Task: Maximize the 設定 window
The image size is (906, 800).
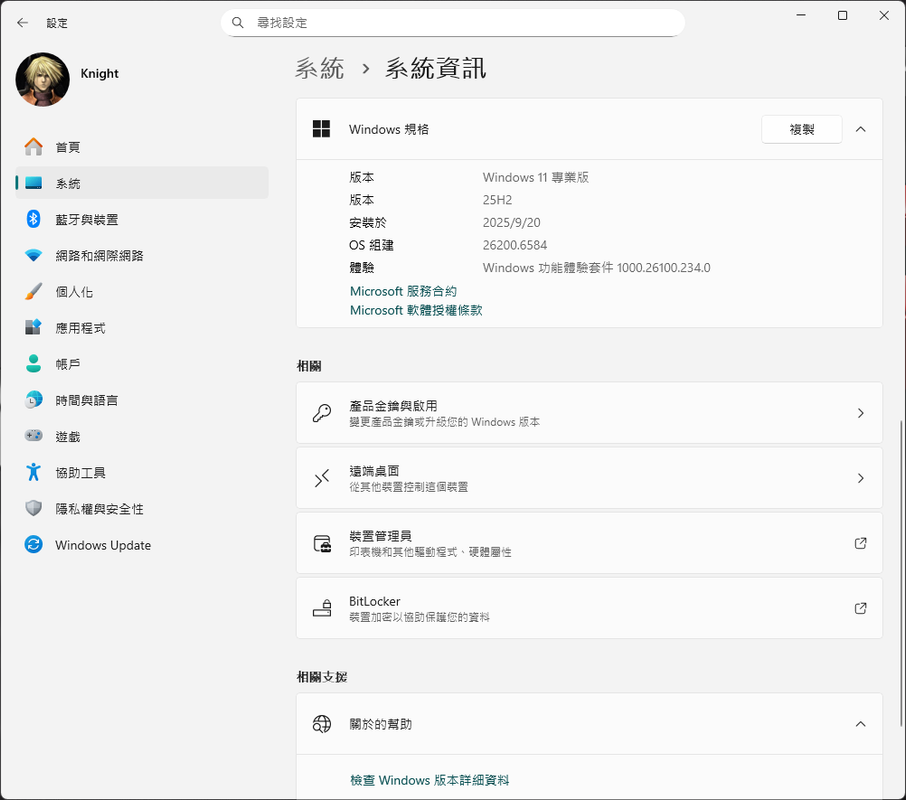Action: coord(842,16)
